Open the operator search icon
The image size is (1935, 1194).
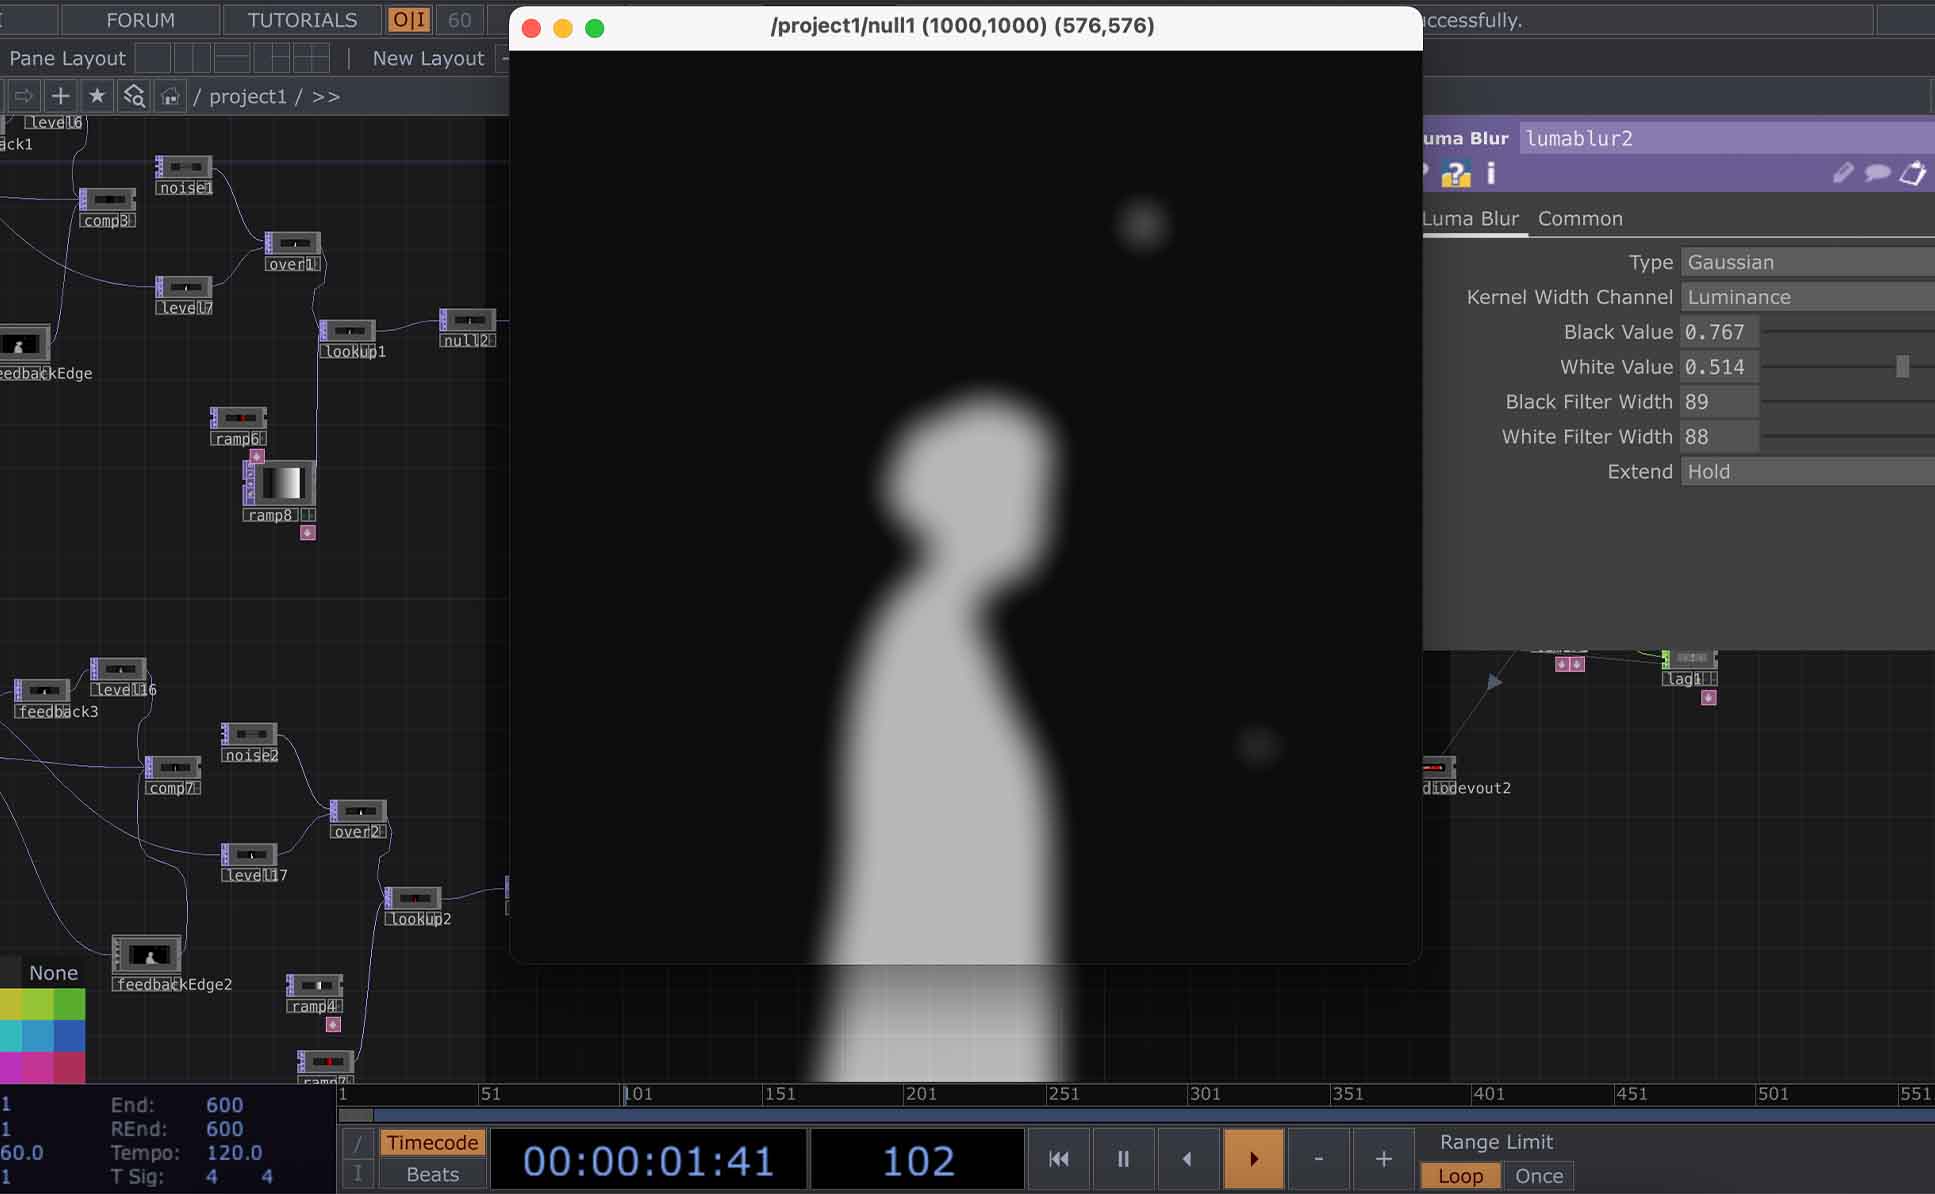[x=133, y=96]
